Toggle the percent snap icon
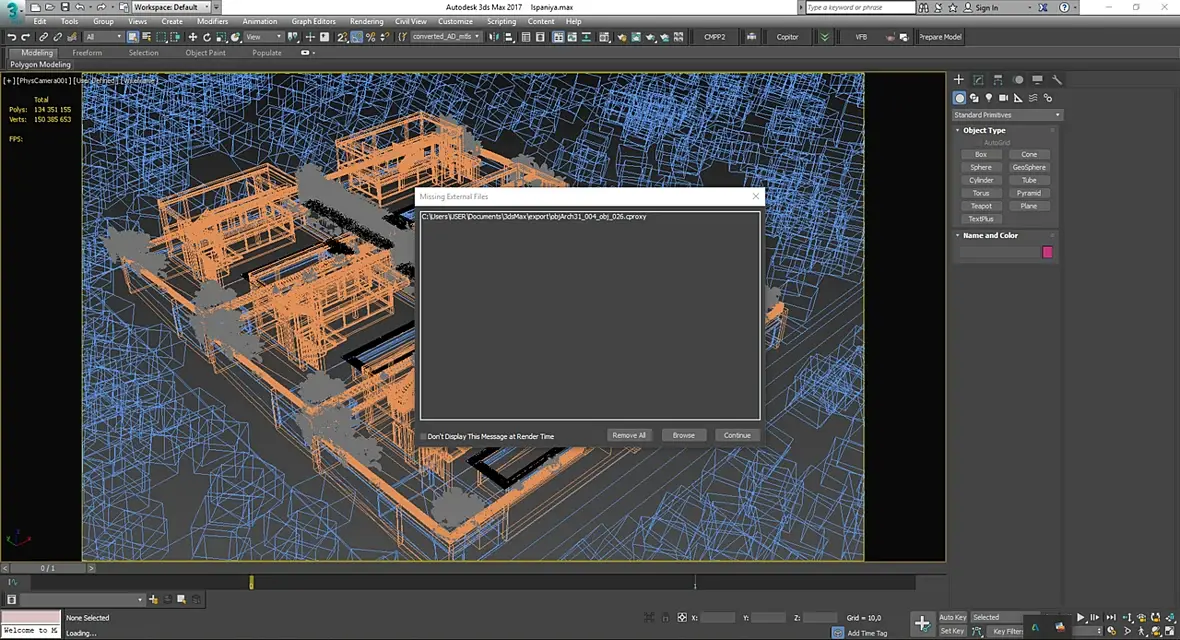 (371, 37)
